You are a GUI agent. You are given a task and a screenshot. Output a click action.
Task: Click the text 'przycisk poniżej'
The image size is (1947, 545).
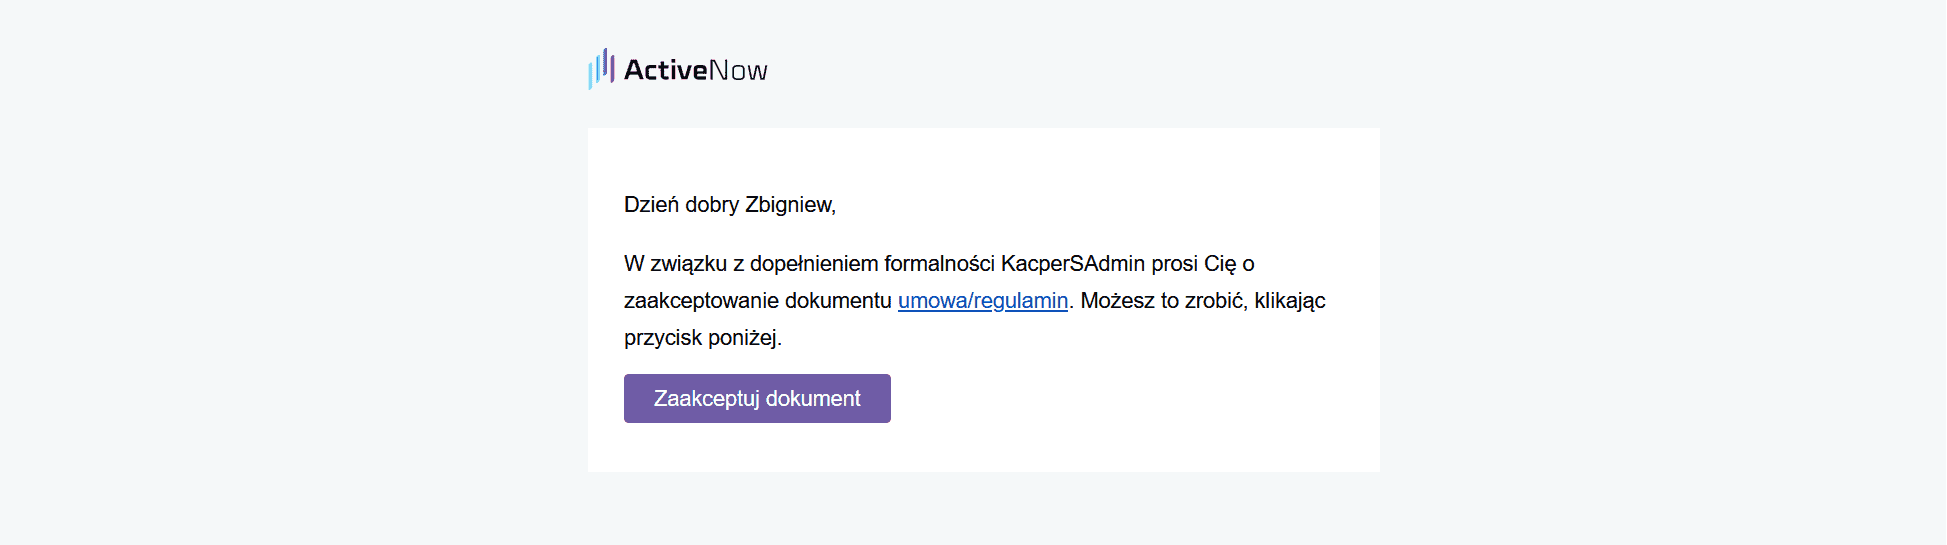(x=701, y=337)
